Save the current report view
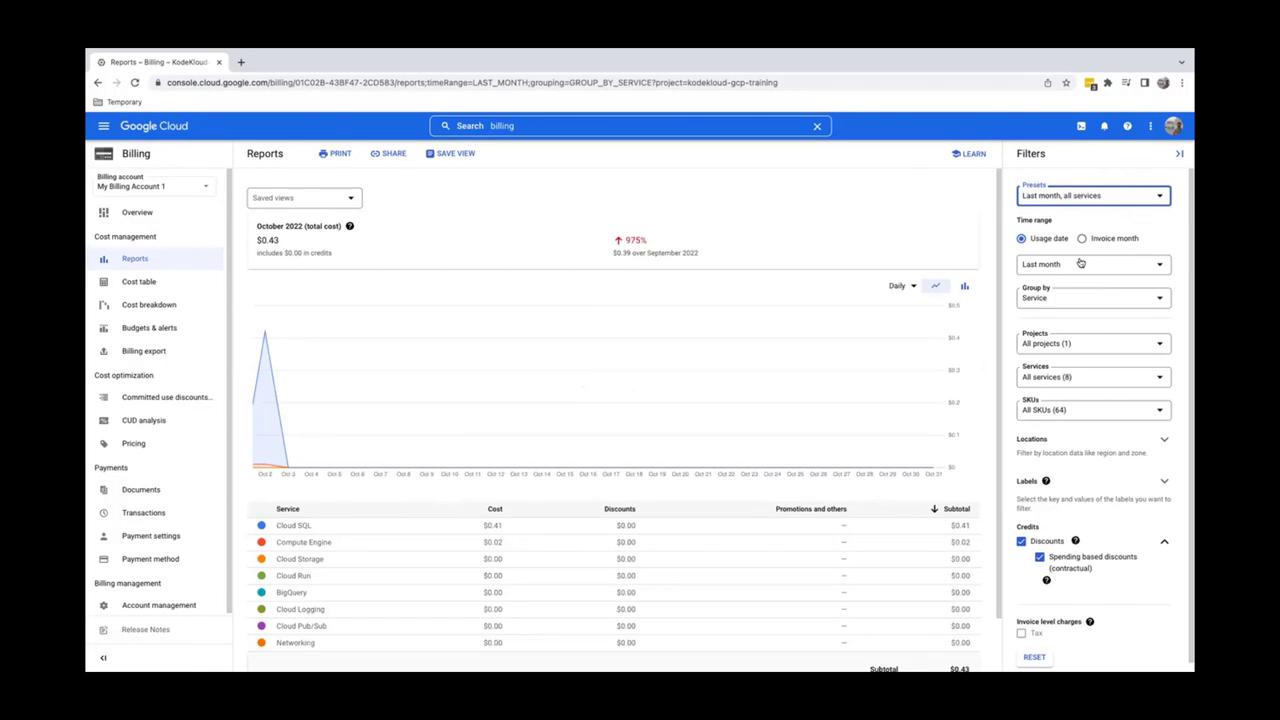This screenshot has width=1280, height=720. [x=450, y=154]
